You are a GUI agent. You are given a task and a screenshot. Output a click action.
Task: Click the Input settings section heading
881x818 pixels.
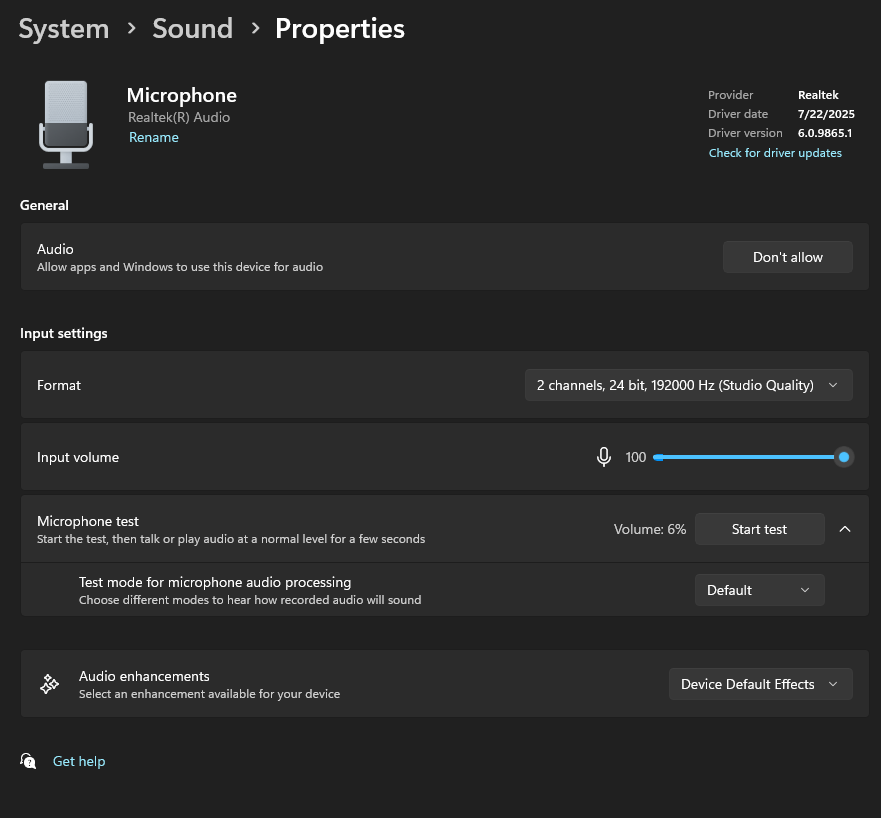(x=63, y=333)
